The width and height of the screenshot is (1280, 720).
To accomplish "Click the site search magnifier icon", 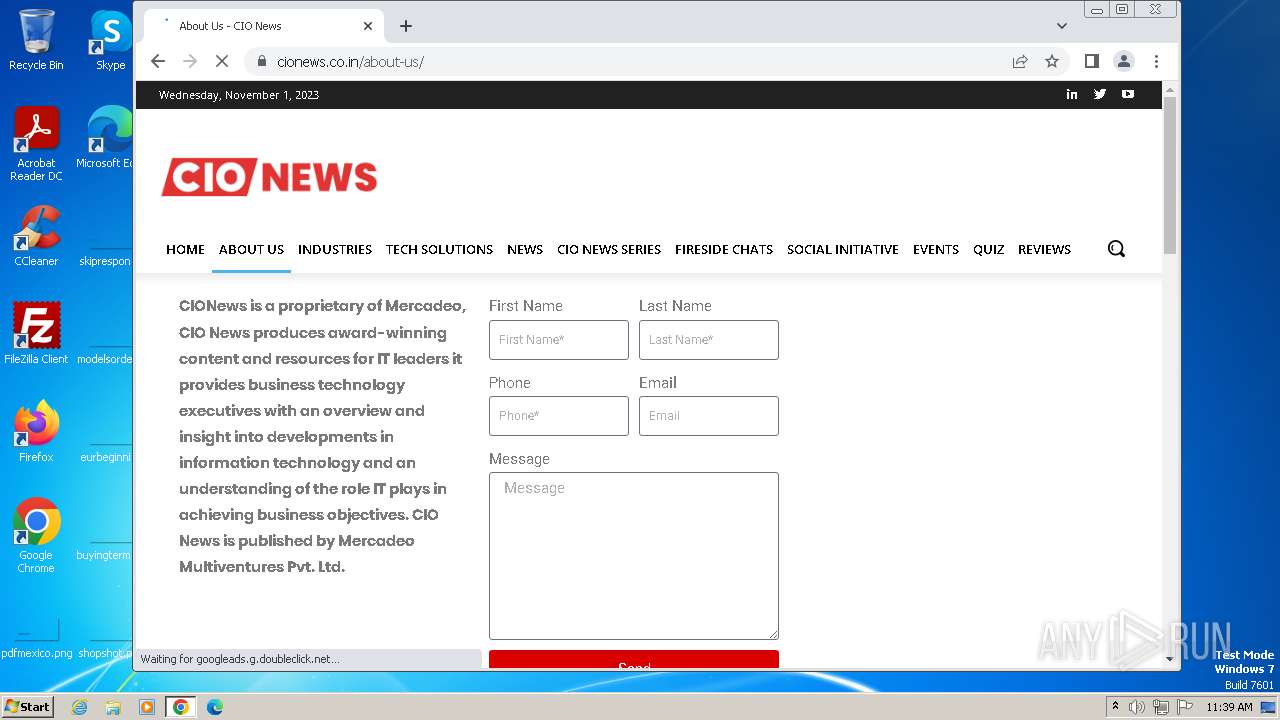I will pos(1116,249).
